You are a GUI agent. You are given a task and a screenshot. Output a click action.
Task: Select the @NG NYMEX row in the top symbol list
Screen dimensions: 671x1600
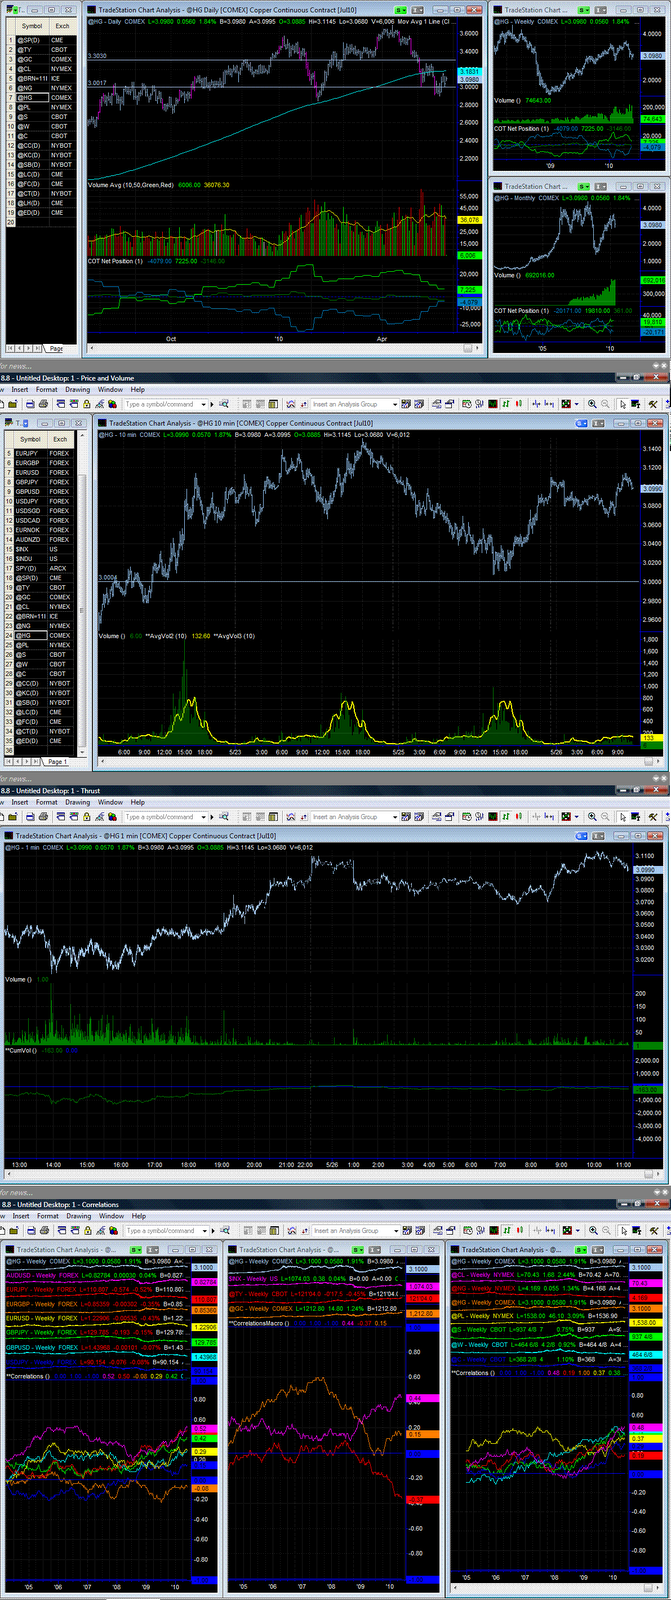click(42, 88)
